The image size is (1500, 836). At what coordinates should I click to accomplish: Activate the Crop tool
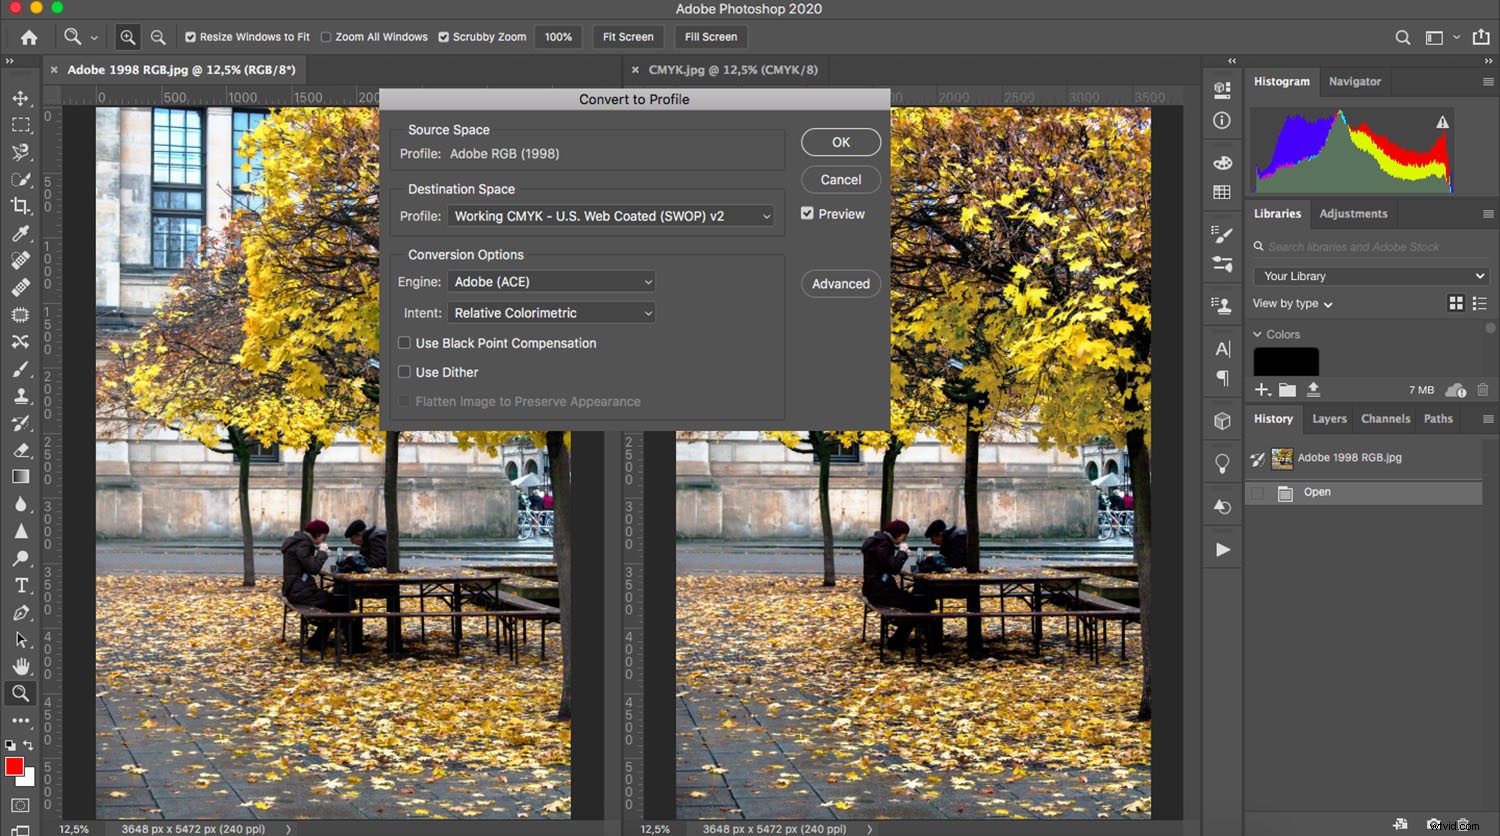(x=21, y=207)
